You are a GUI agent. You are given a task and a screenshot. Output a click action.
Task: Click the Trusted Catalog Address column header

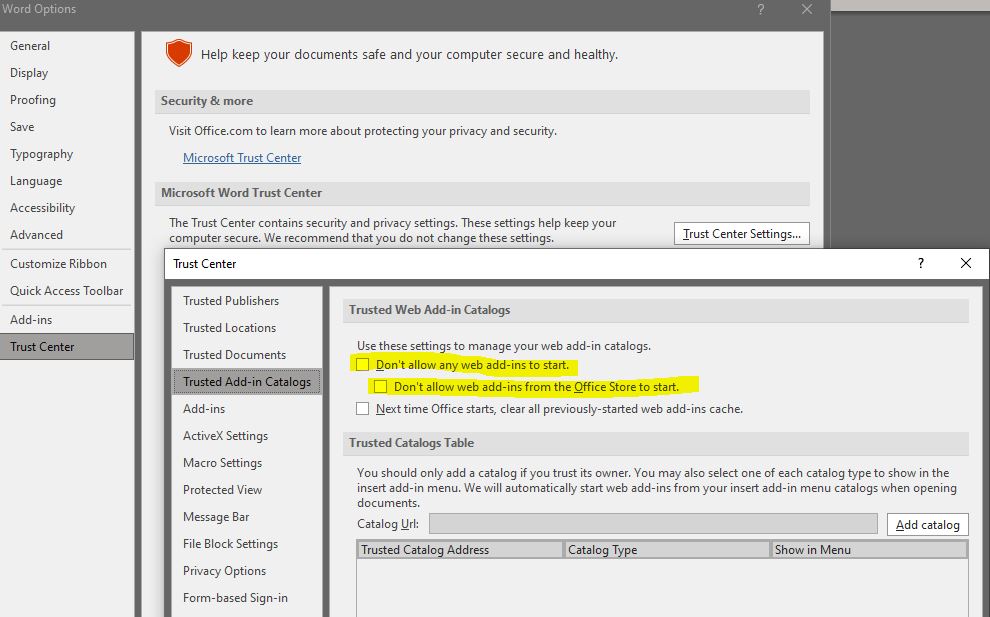(x=459, y=549)
